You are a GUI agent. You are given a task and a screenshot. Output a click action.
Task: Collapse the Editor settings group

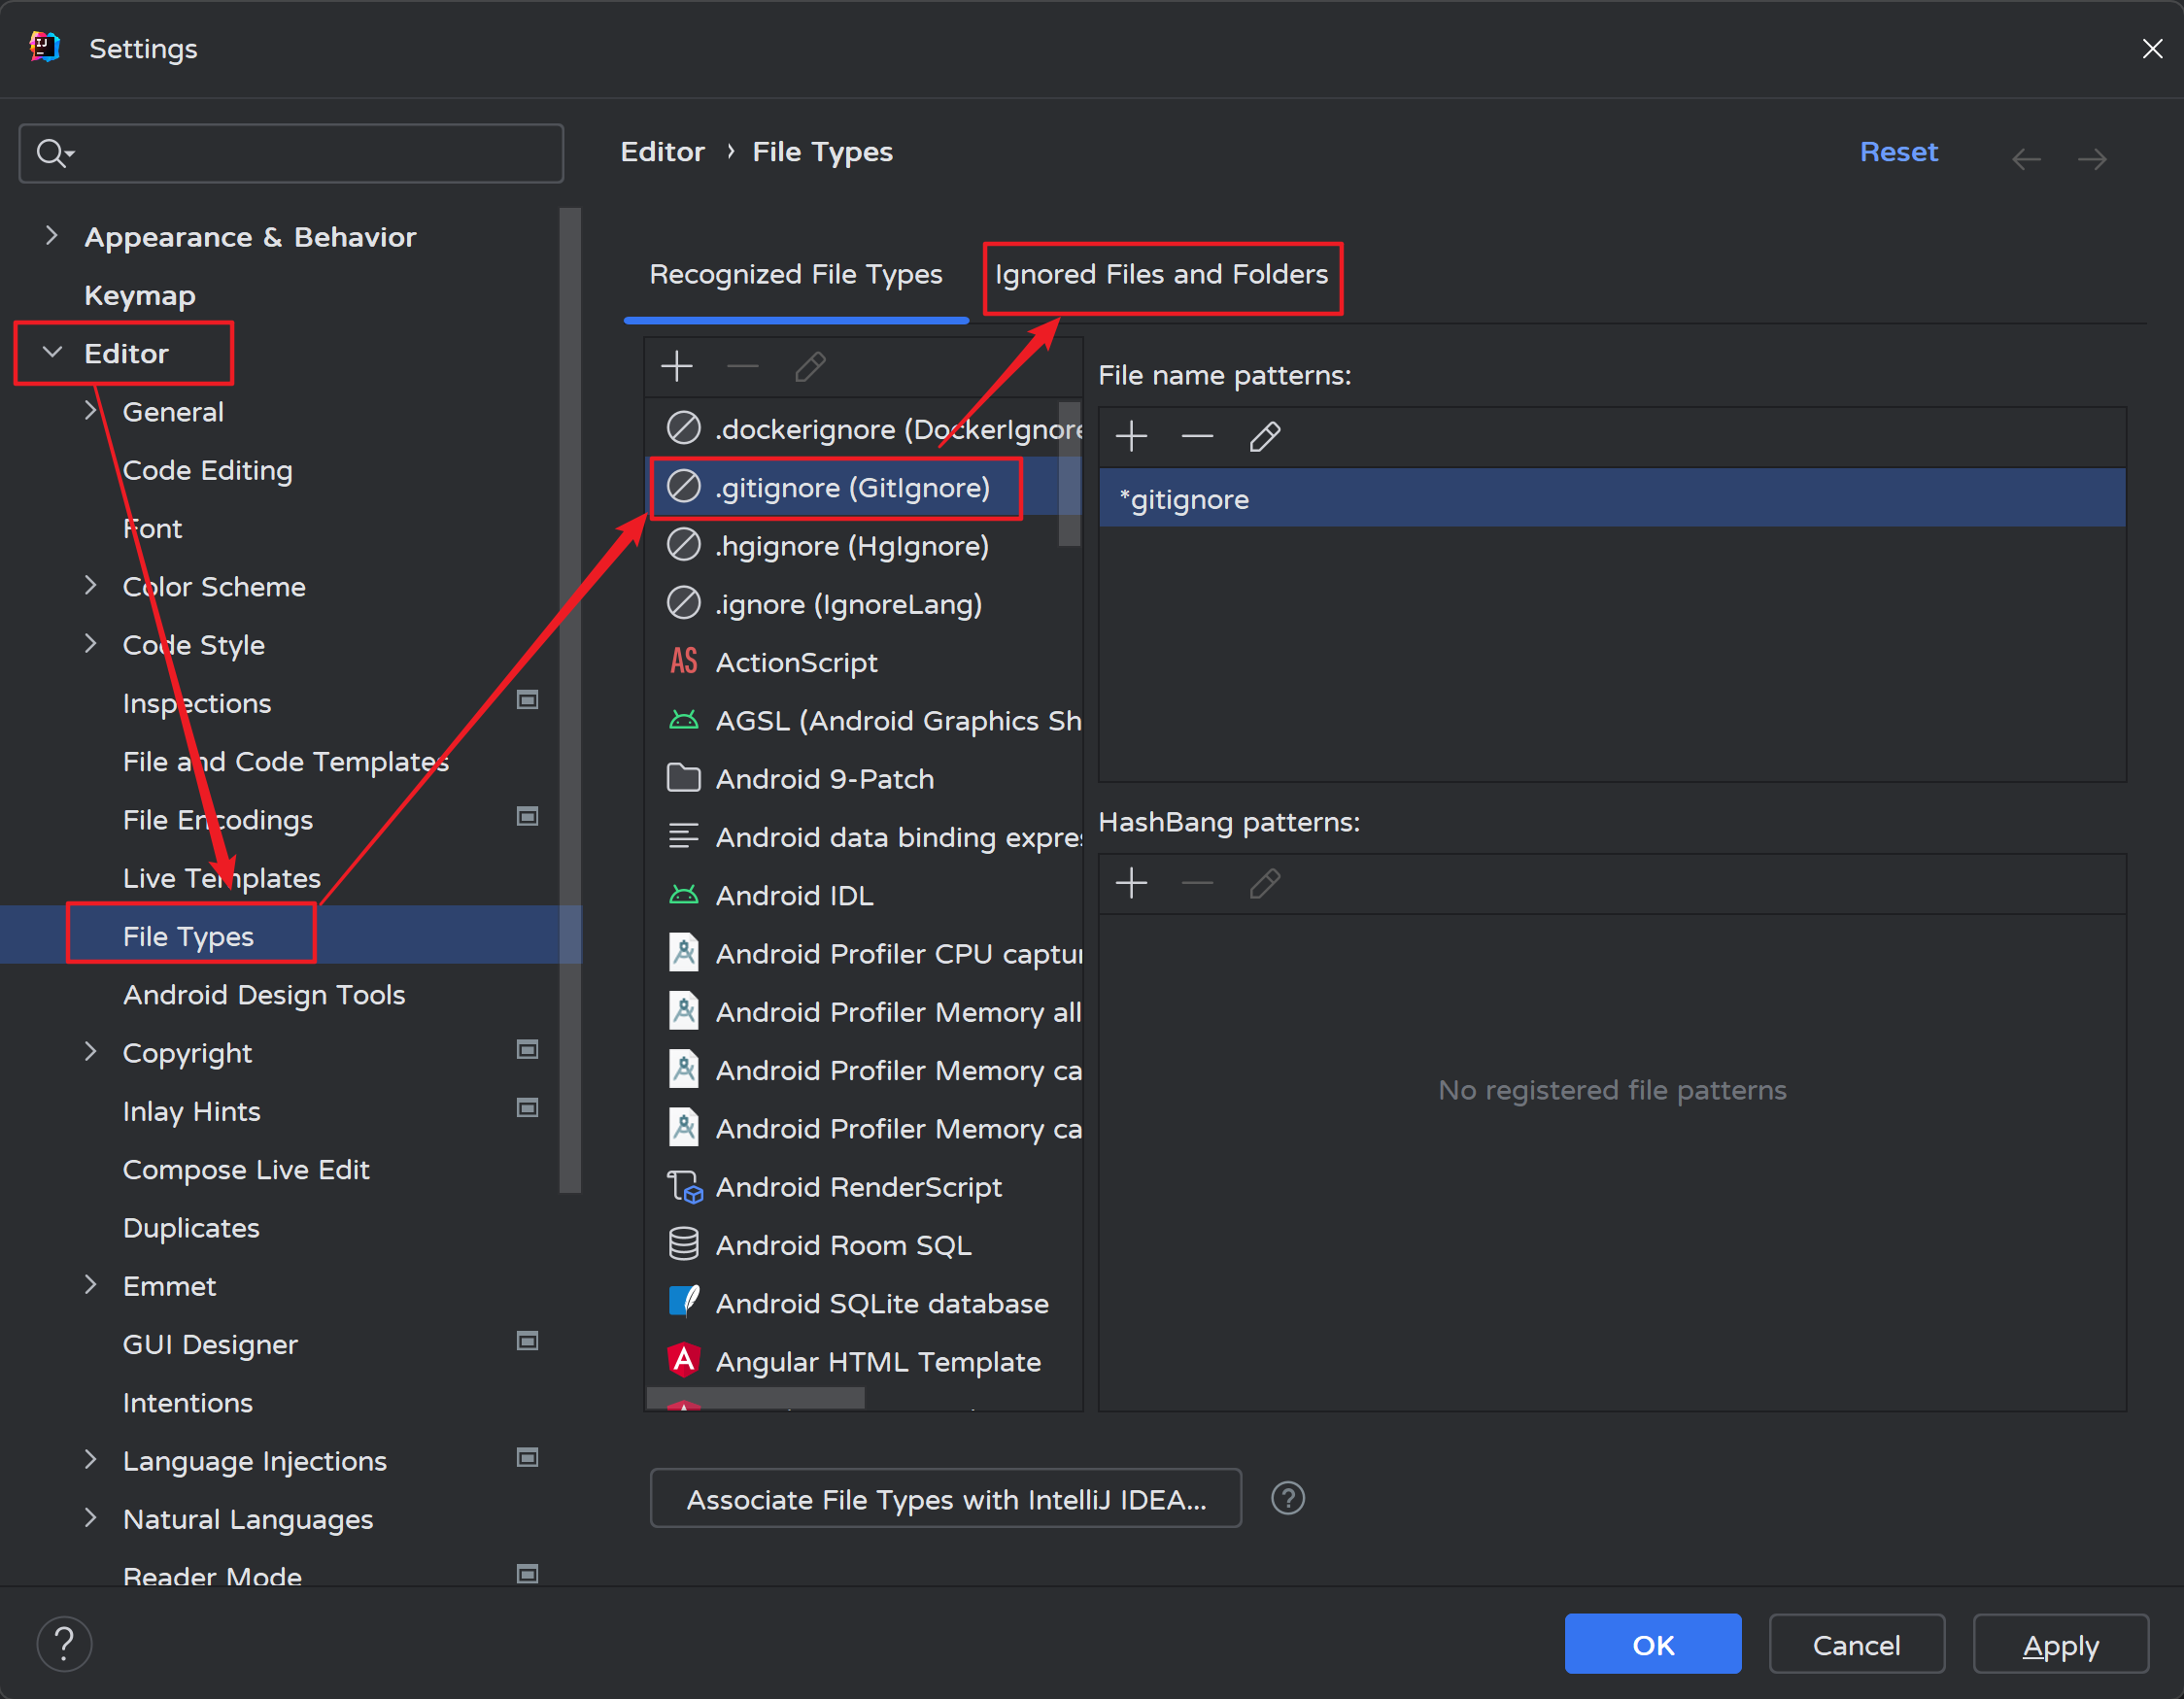coord(52,352)
